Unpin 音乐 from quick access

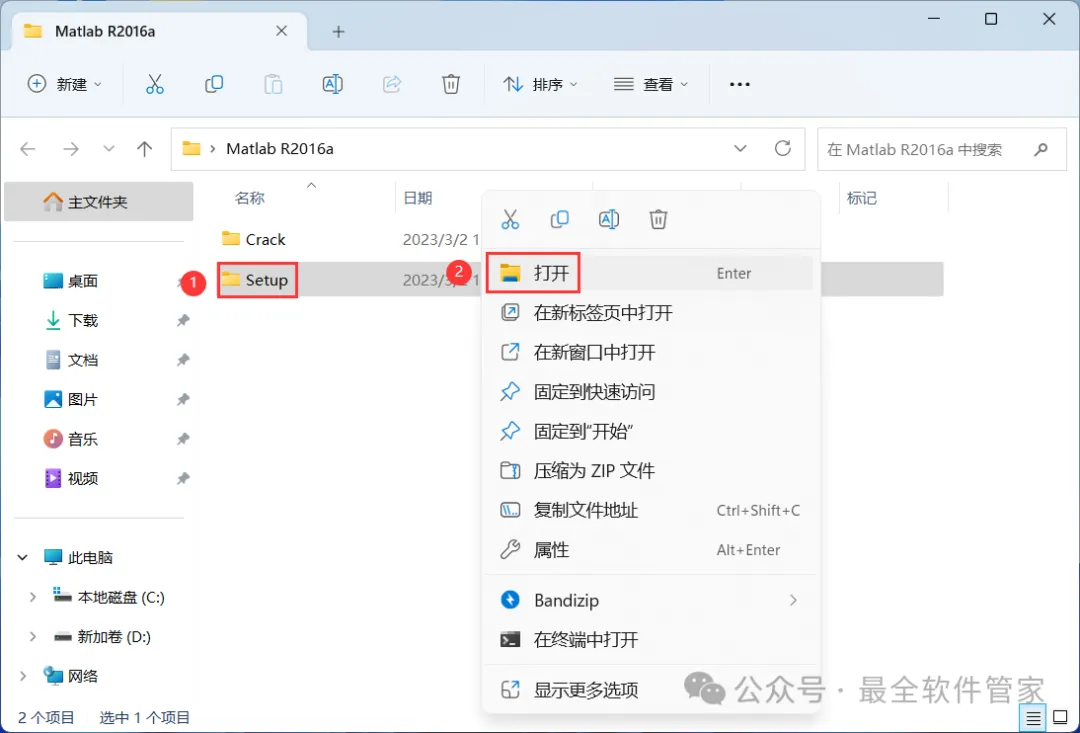point(183,439)
